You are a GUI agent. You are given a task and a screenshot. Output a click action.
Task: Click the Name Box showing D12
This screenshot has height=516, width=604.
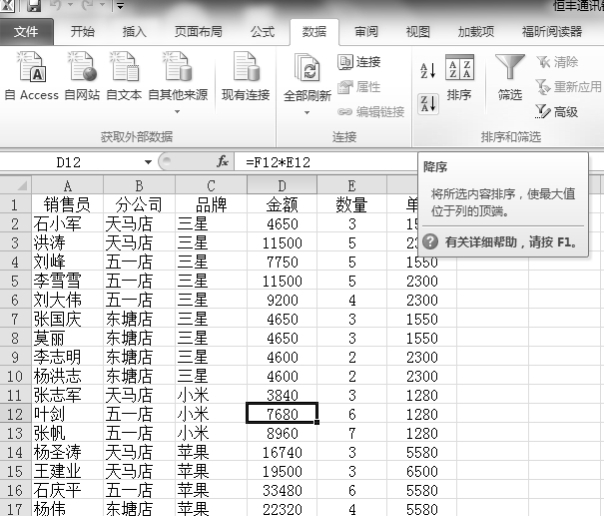click(69, 162)
